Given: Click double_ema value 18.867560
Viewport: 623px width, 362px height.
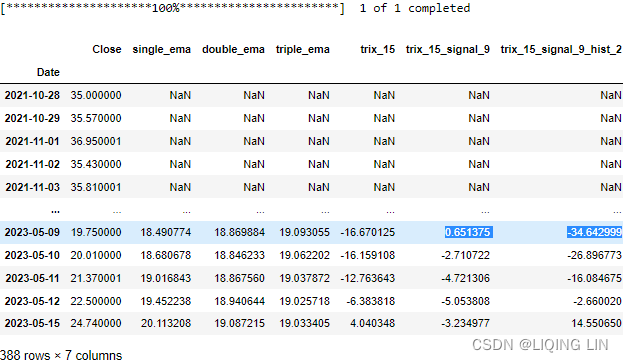Looking at the screenshot, I should (240, 279).
